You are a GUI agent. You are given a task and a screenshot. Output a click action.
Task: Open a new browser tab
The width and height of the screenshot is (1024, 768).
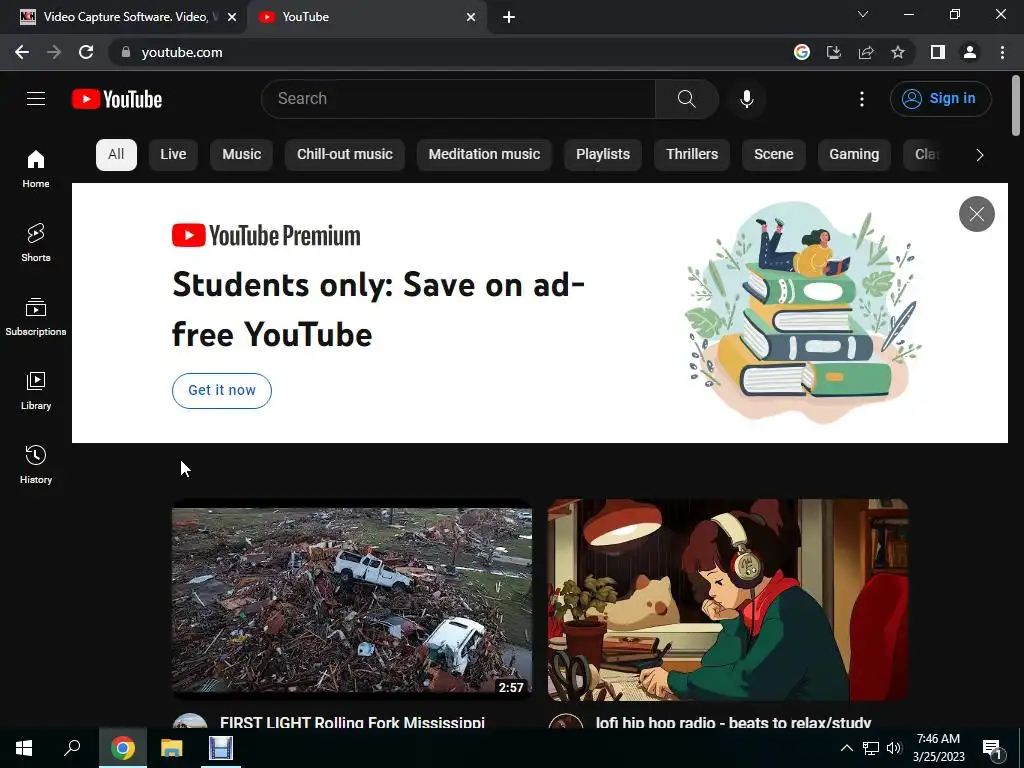tap(509, 18)
